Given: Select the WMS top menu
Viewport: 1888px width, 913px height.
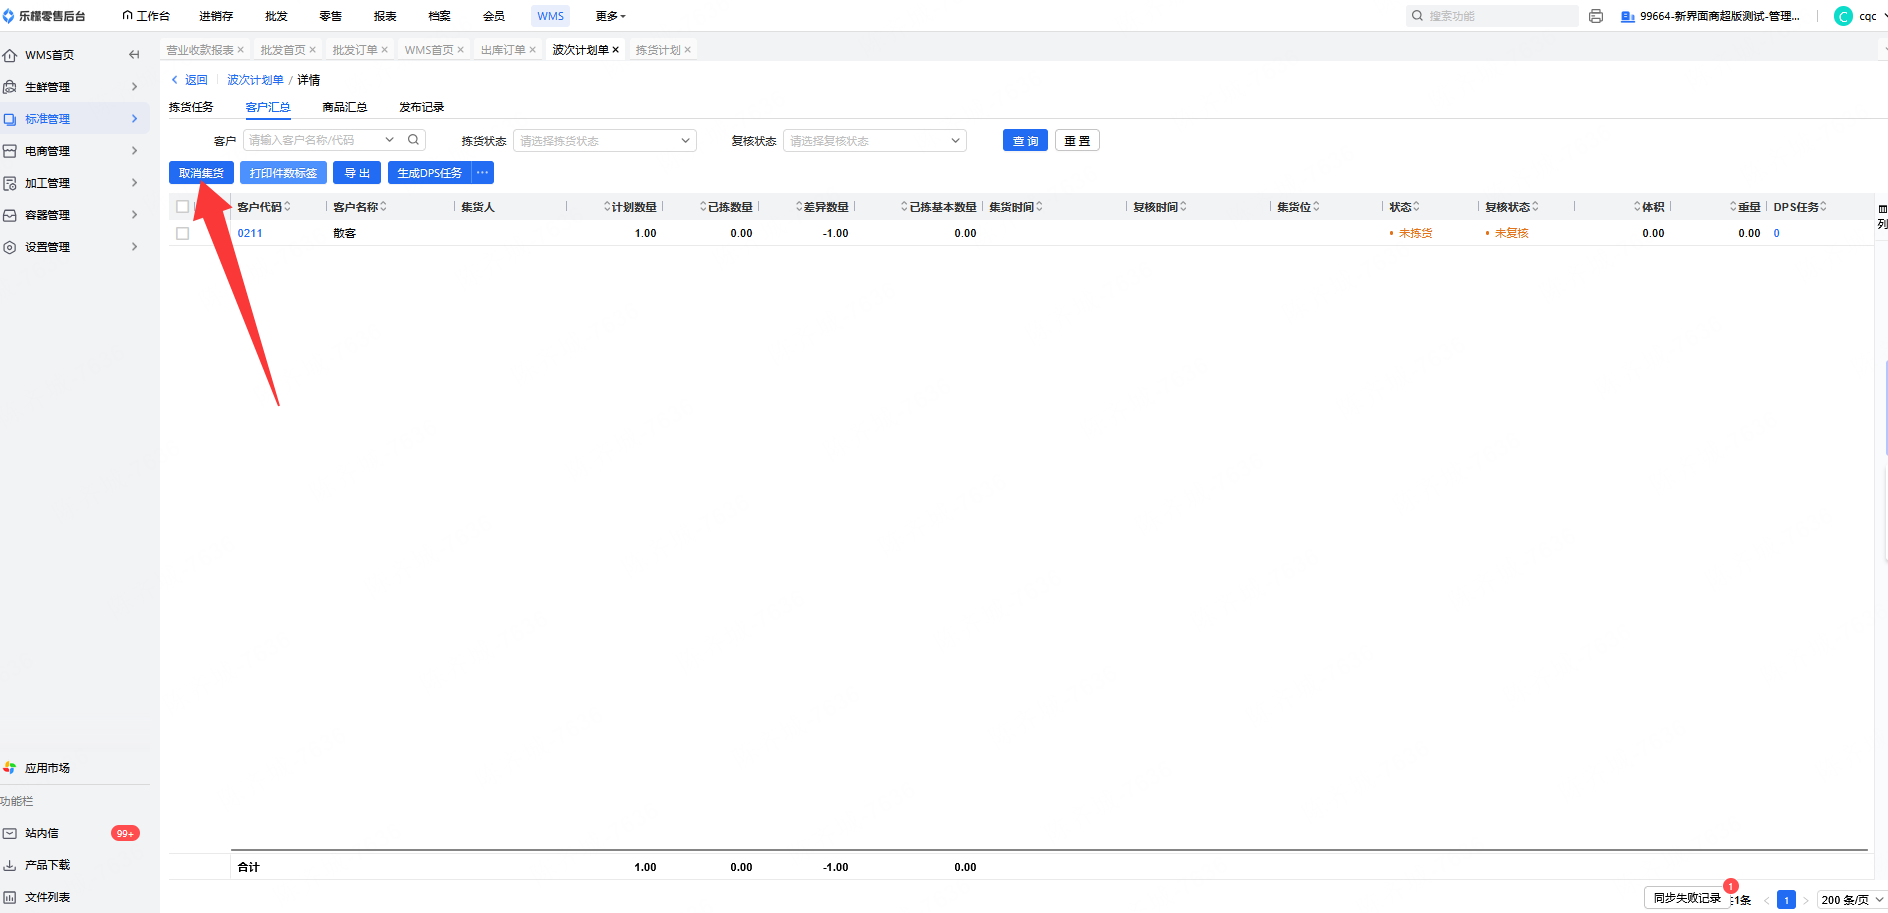Looking at the screenshot, I should [x=550, y=16].
